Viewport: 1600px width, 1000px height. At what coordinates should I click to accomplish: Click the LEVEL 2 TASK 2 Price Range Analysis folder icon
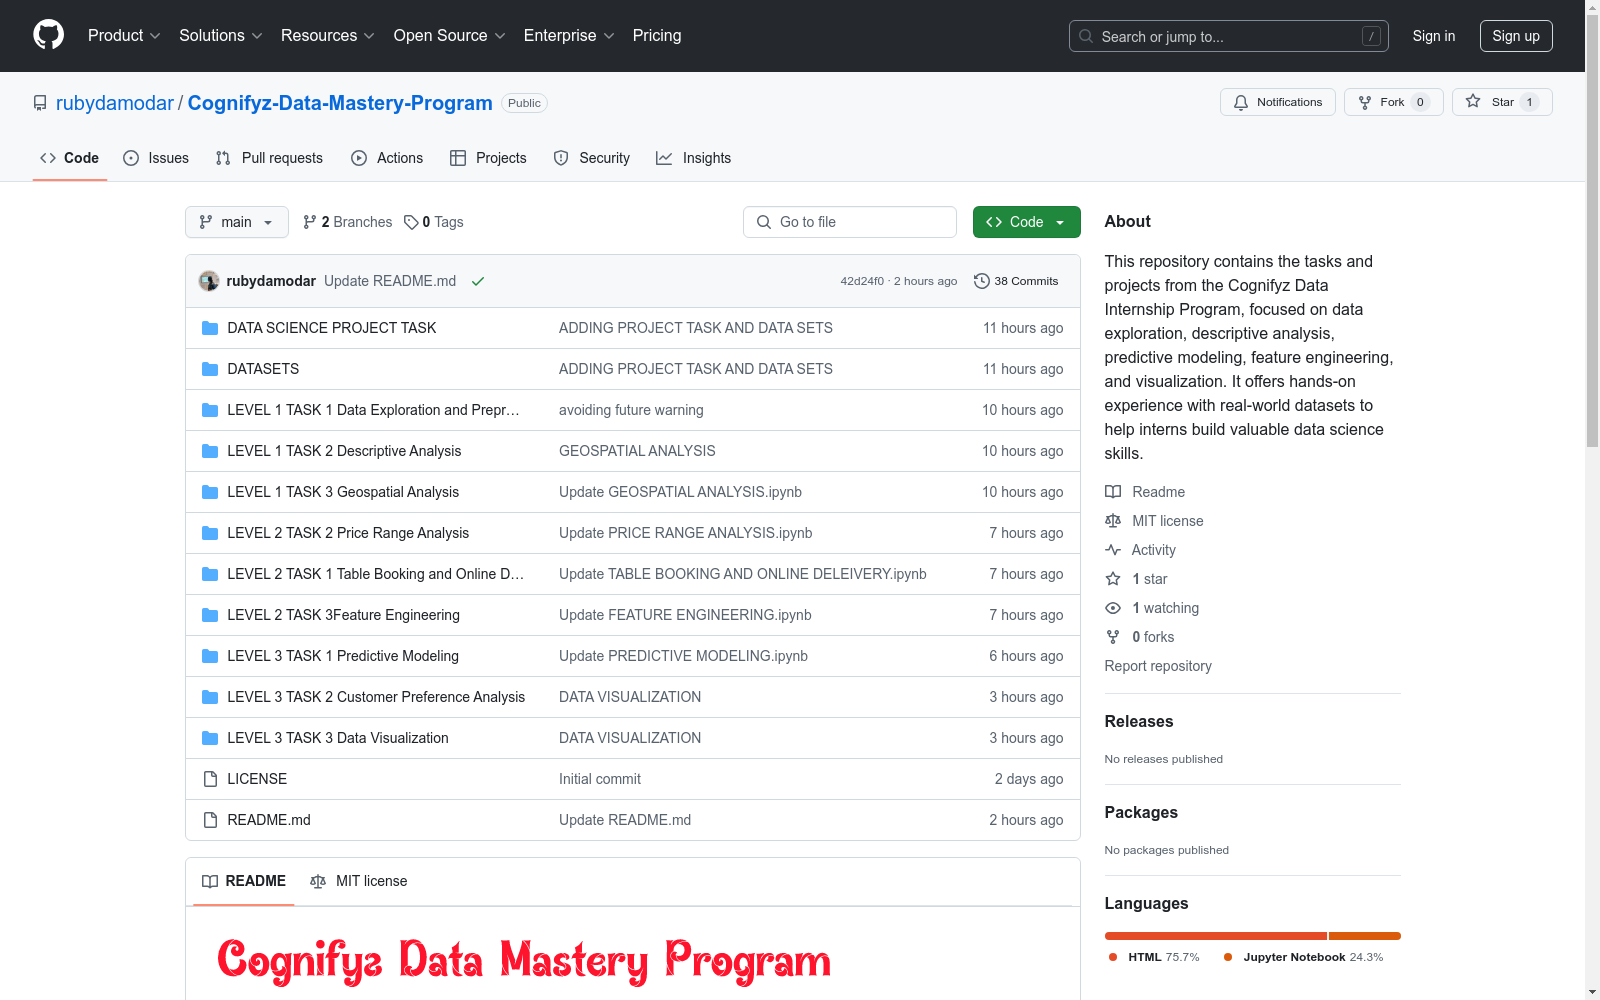(210, 533)
